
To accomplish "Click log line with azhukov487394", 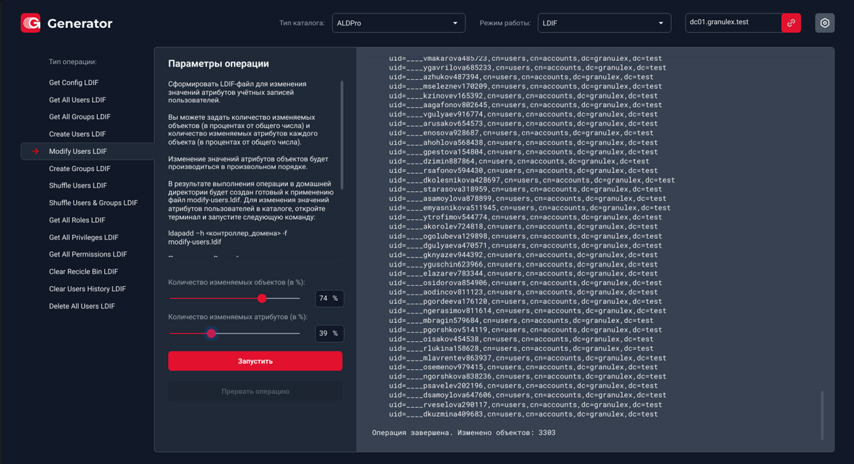I will coord(521,77).
